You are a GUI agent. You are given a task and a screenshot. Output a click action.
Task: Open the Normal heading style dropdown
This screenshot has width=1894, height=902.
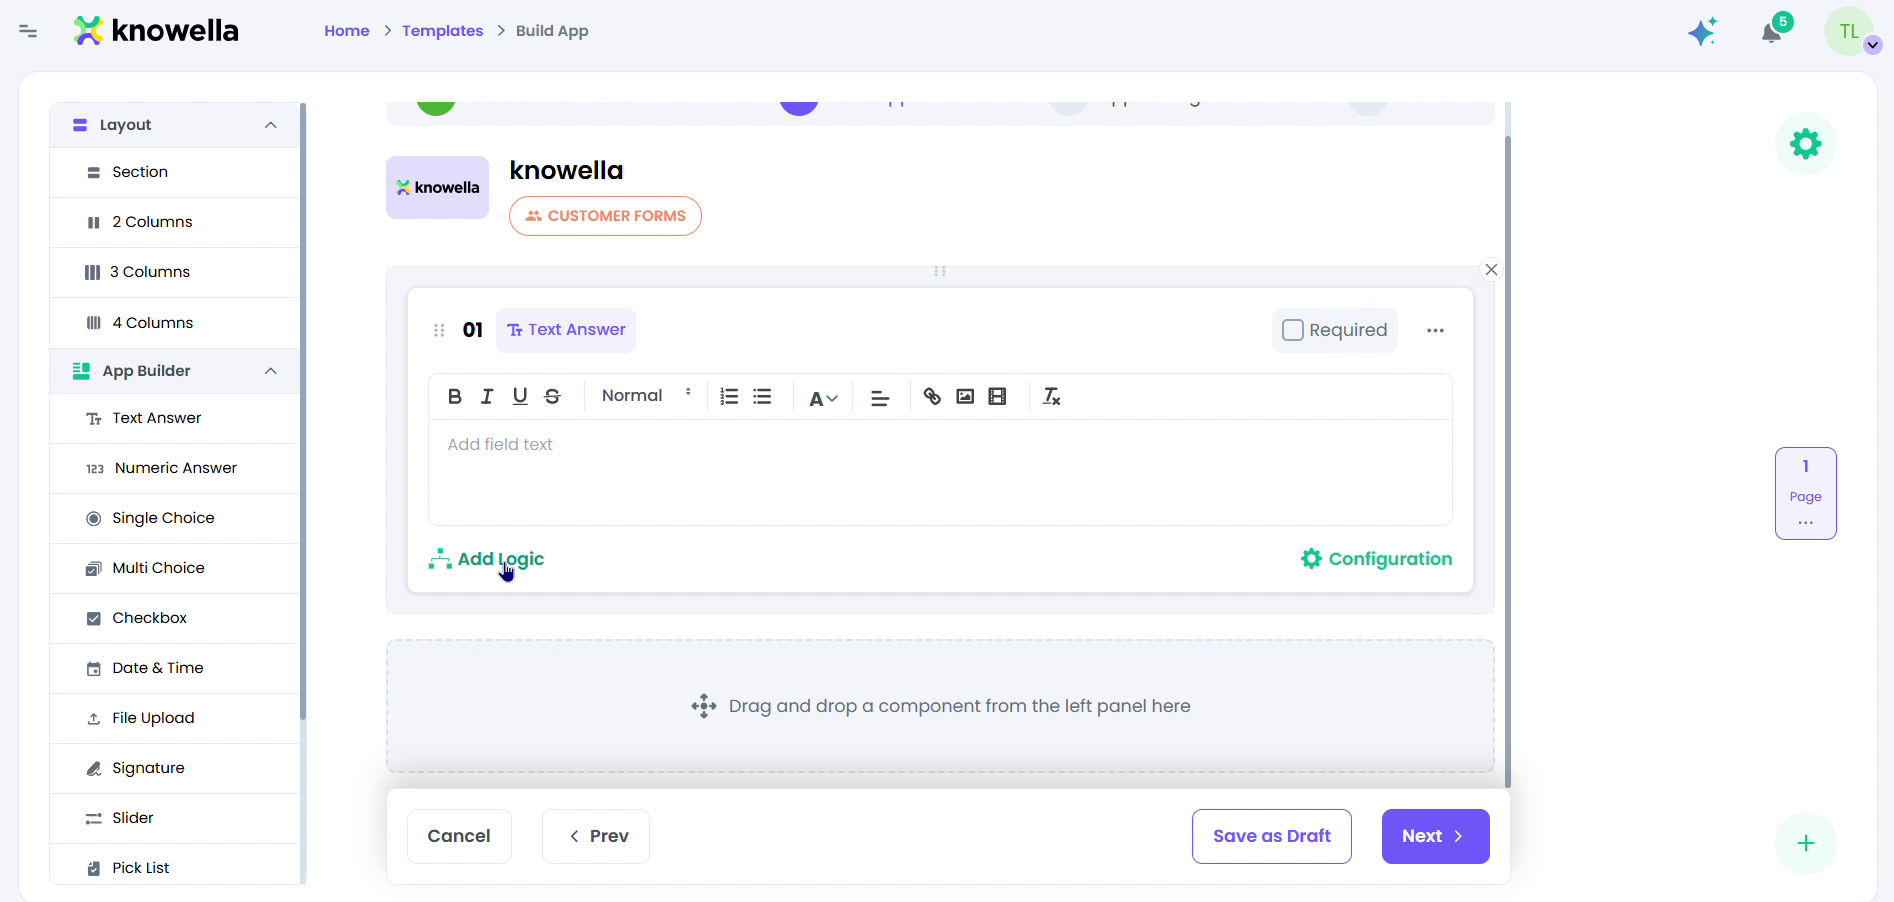coord(646,396)
